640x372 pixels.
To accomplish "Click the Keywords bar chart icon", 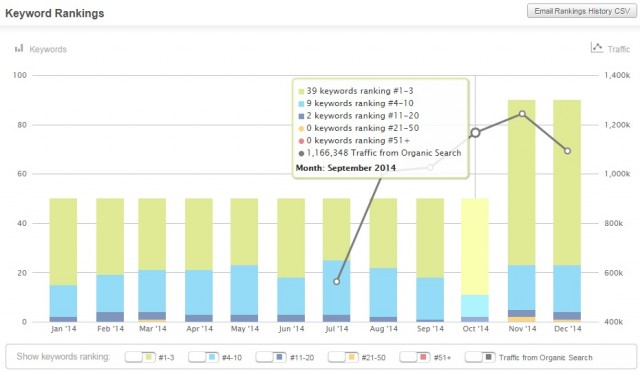I will point(19,49).
